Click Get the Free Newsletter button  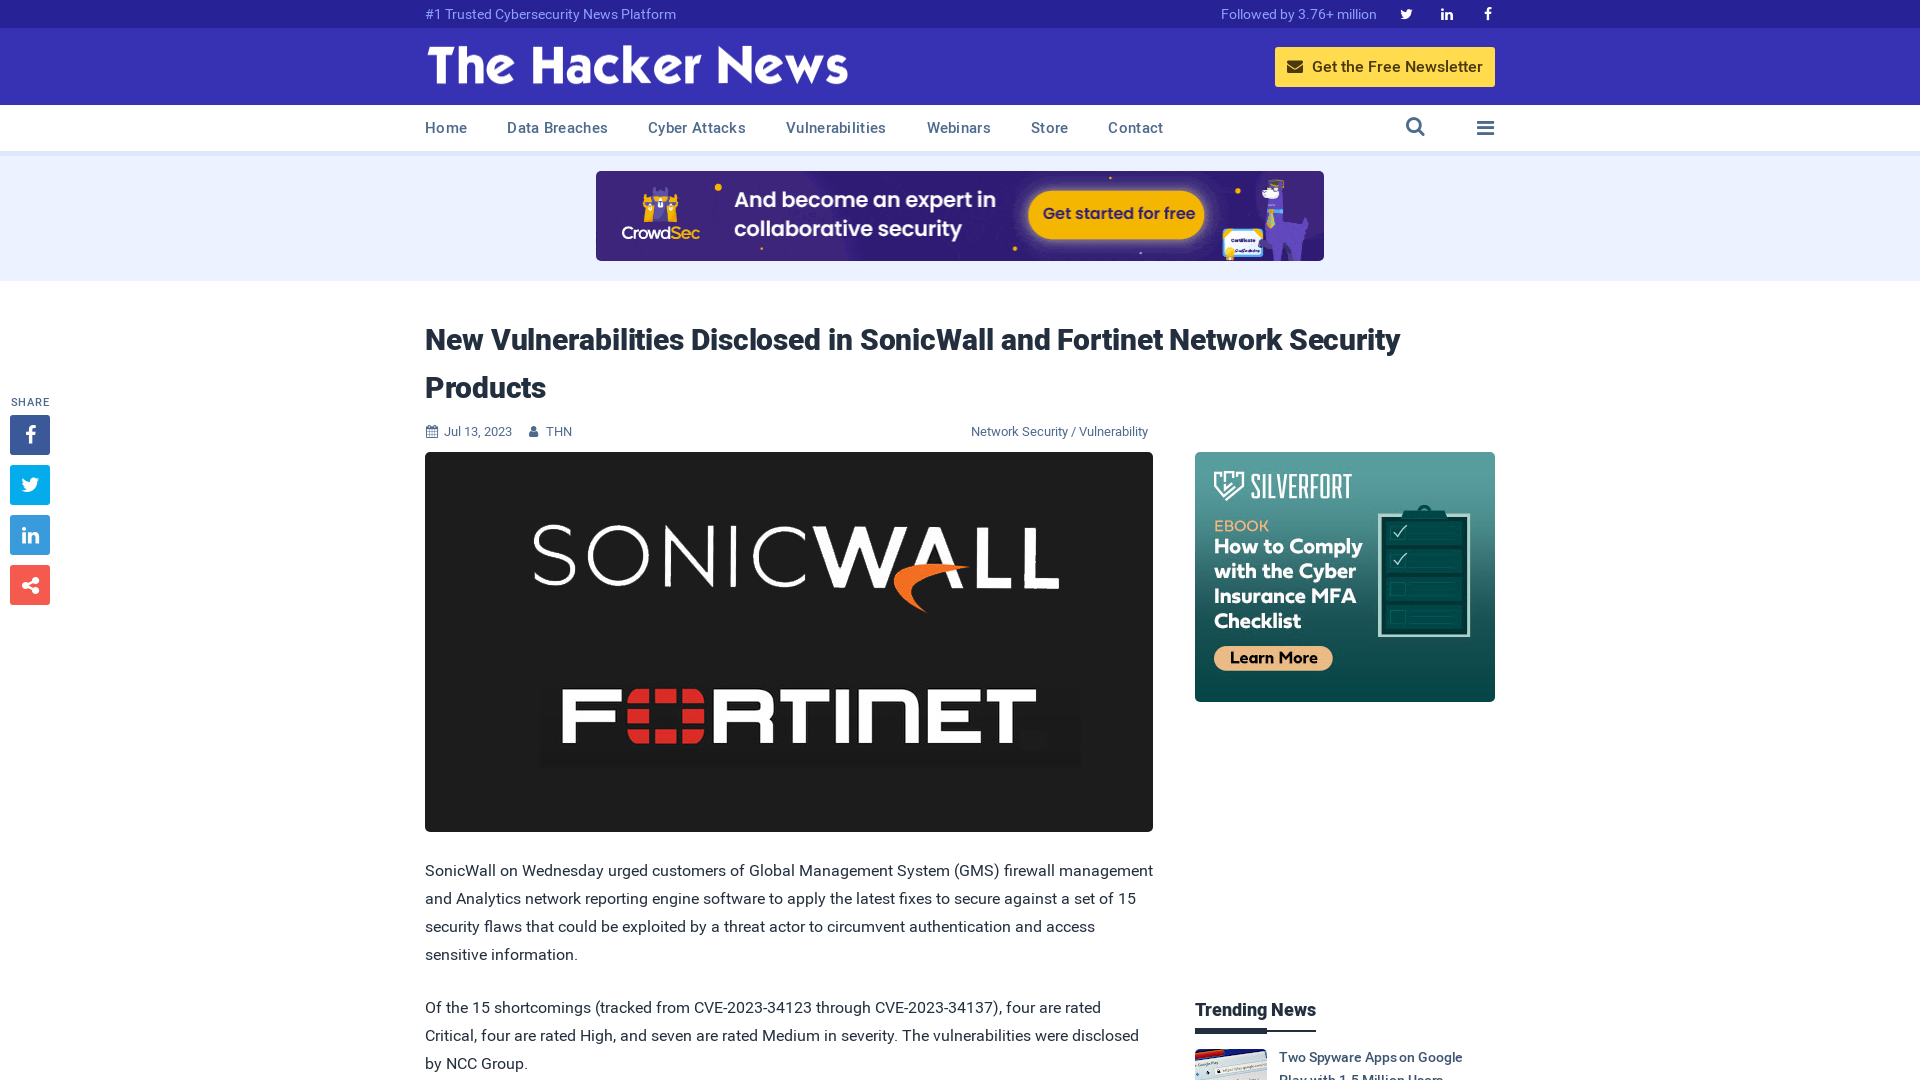click(x=1385, y=66)
